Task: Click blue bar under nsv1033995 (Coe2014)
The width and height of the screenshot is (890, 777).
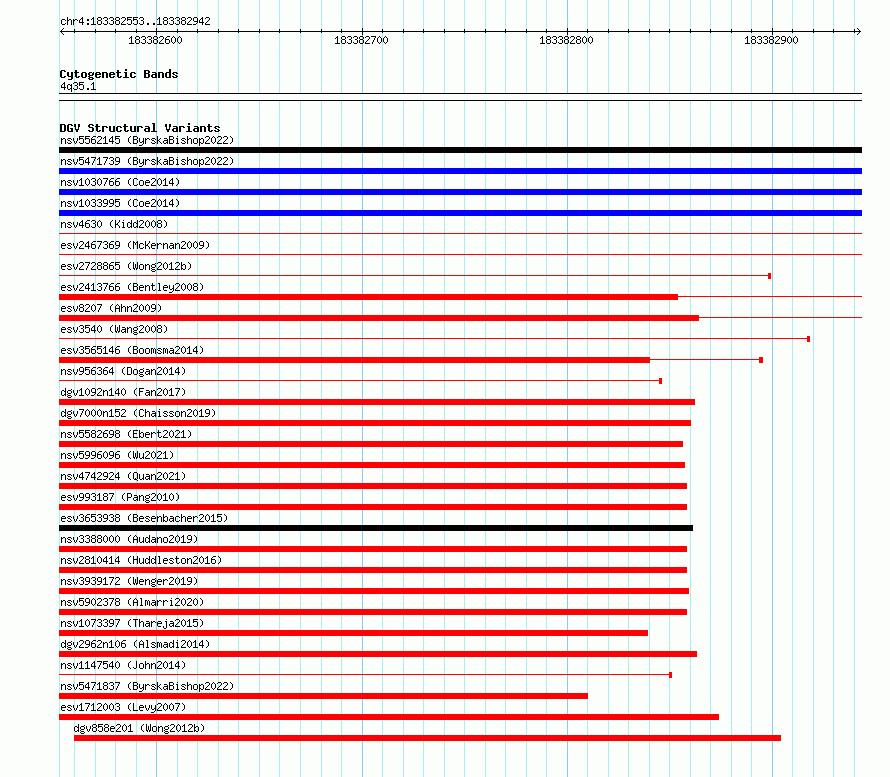Action: pyautogui.click(x=460, y=213)
